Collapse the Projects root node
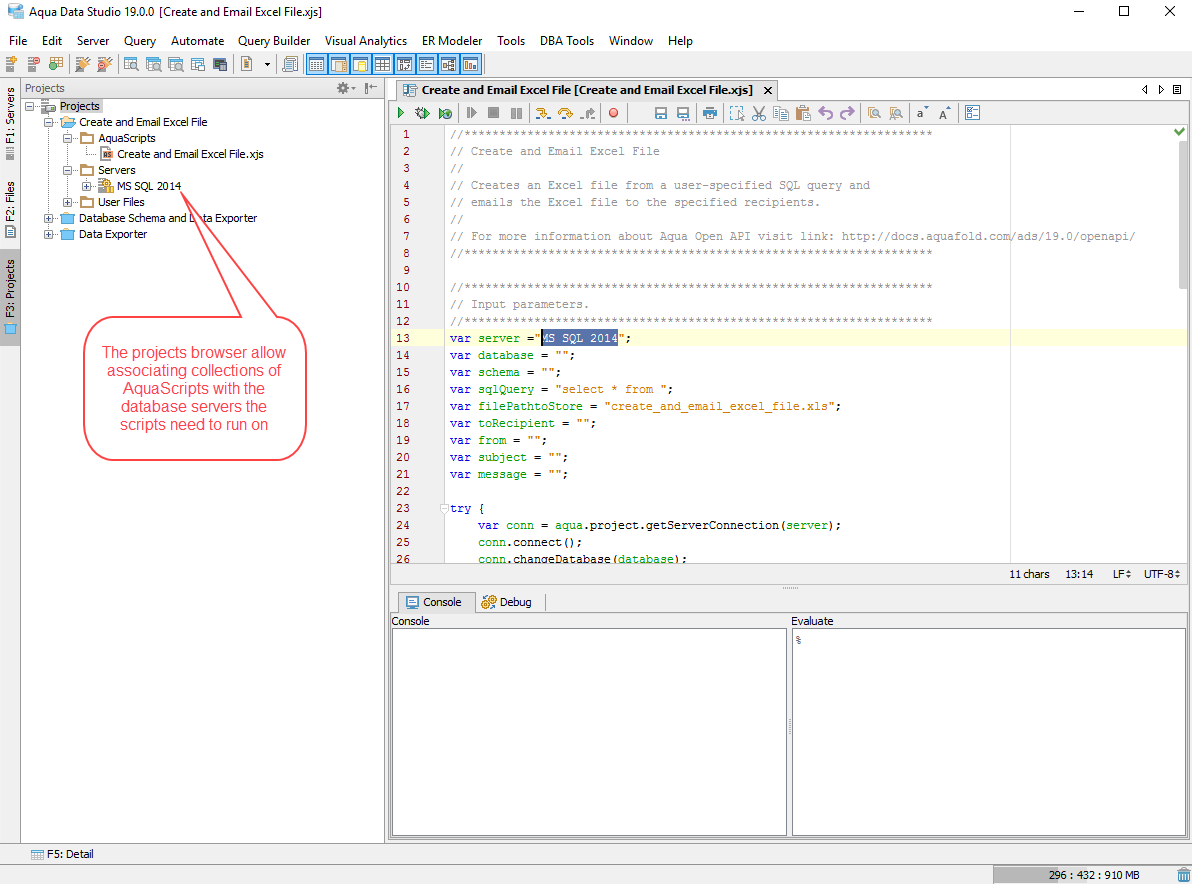Image resolution: width=1192 pixels, height=884 pixels. pos(30,106)
